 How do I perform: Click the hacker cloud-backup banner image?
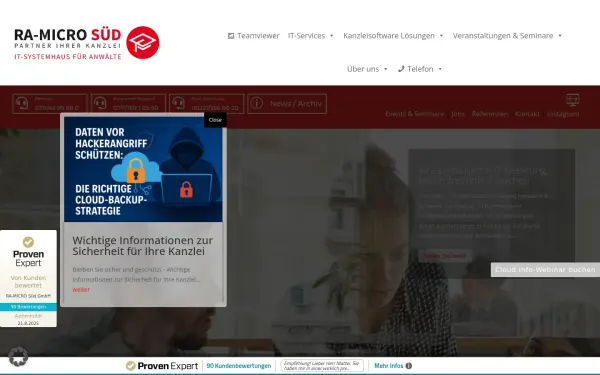point(143,169)
